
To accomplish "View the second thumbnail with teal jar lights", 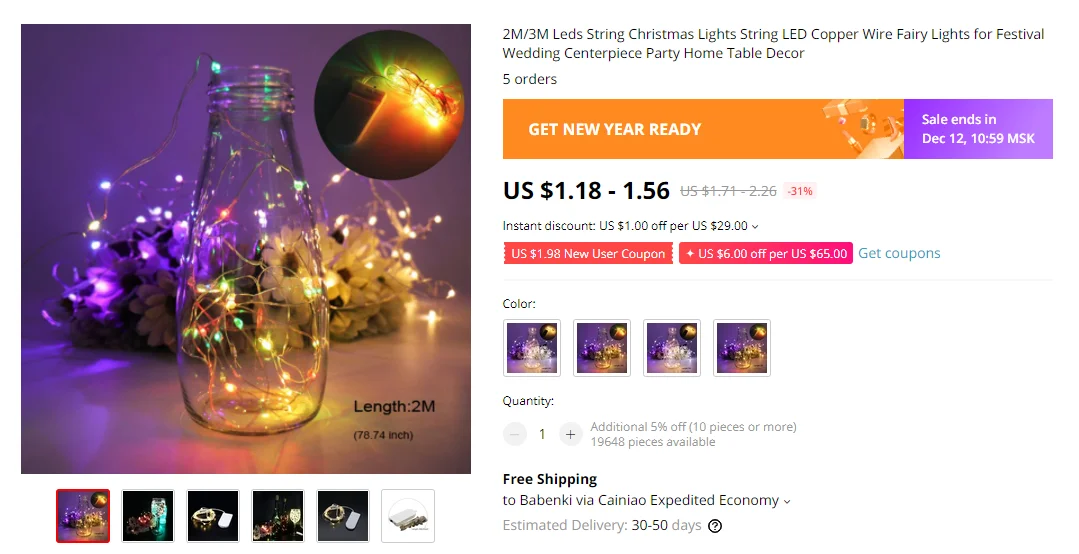I will point(148,516).
